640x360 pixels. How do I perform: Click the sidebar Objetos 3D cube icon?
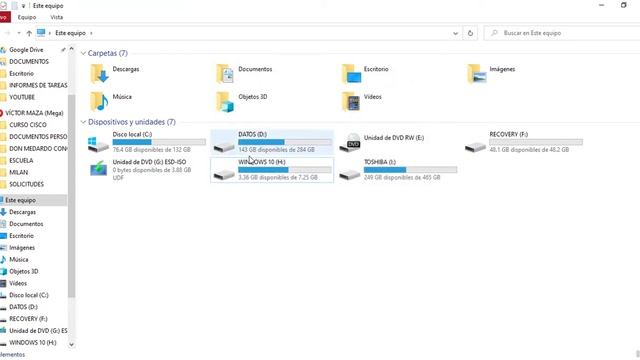point(3,271)
